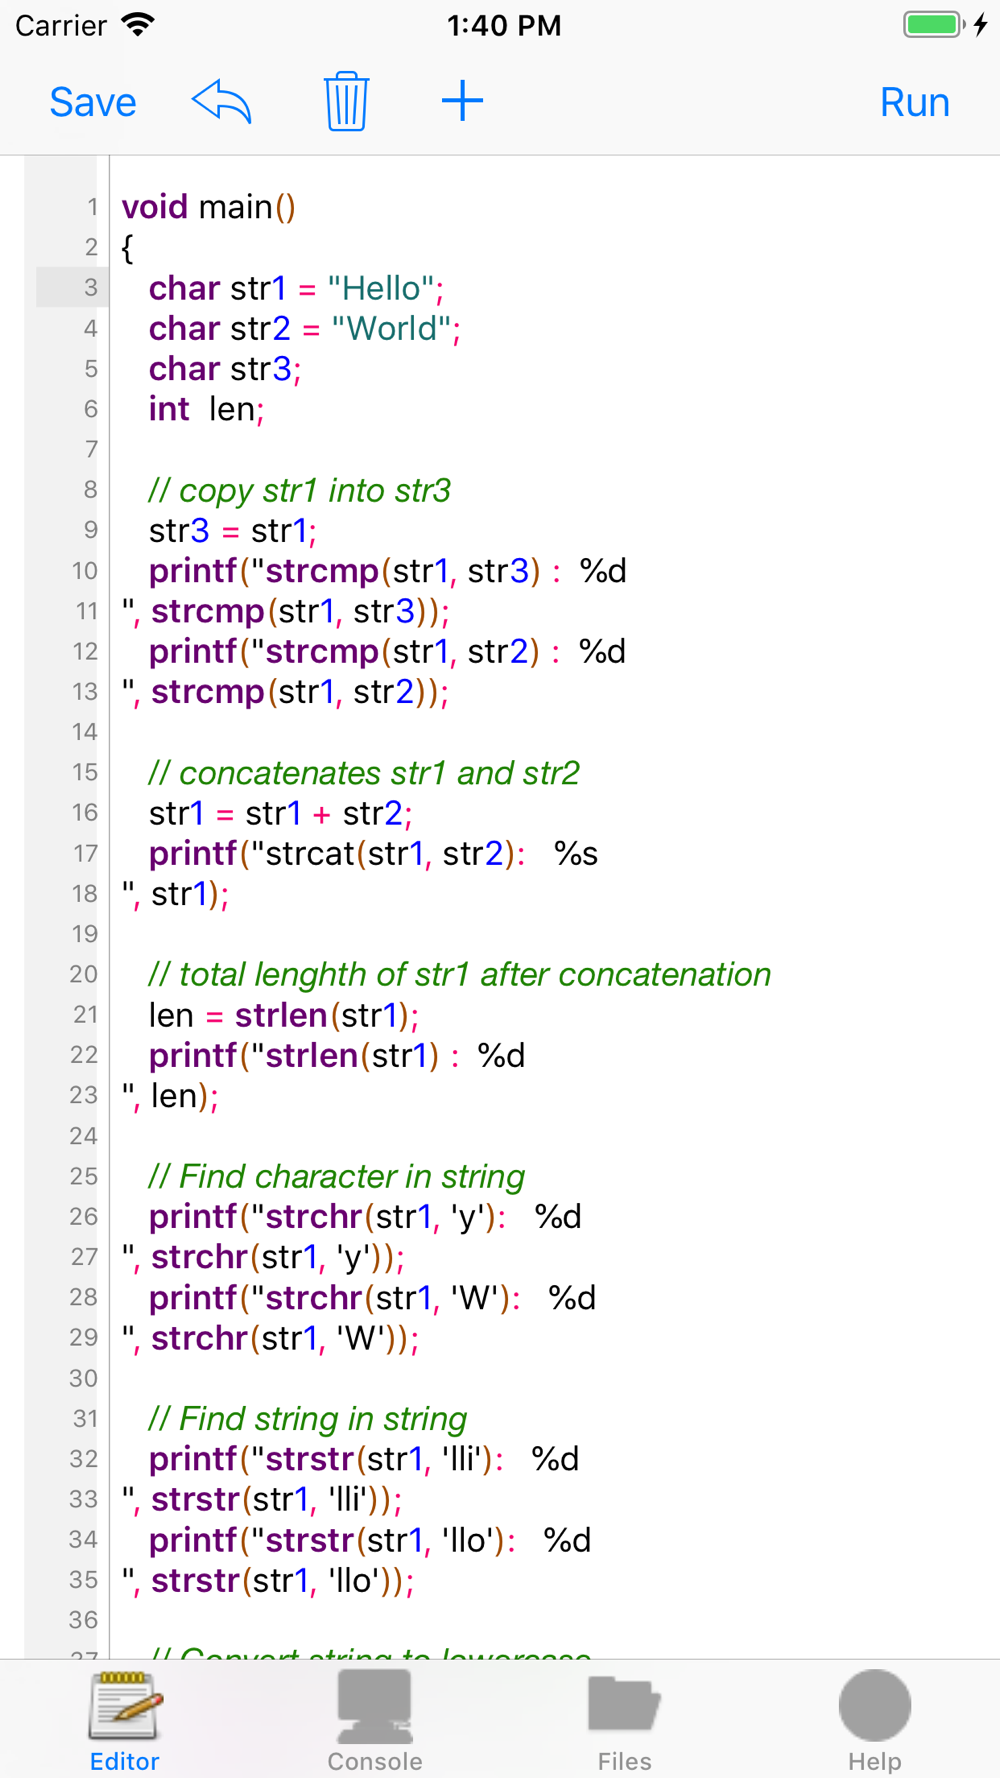Click line number 20 in the gutter

(x=84, y=974)
